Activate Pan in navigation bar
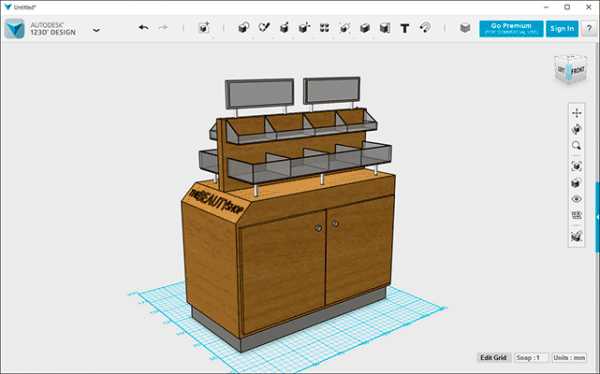The image size is (600, 374). point(577,113)
